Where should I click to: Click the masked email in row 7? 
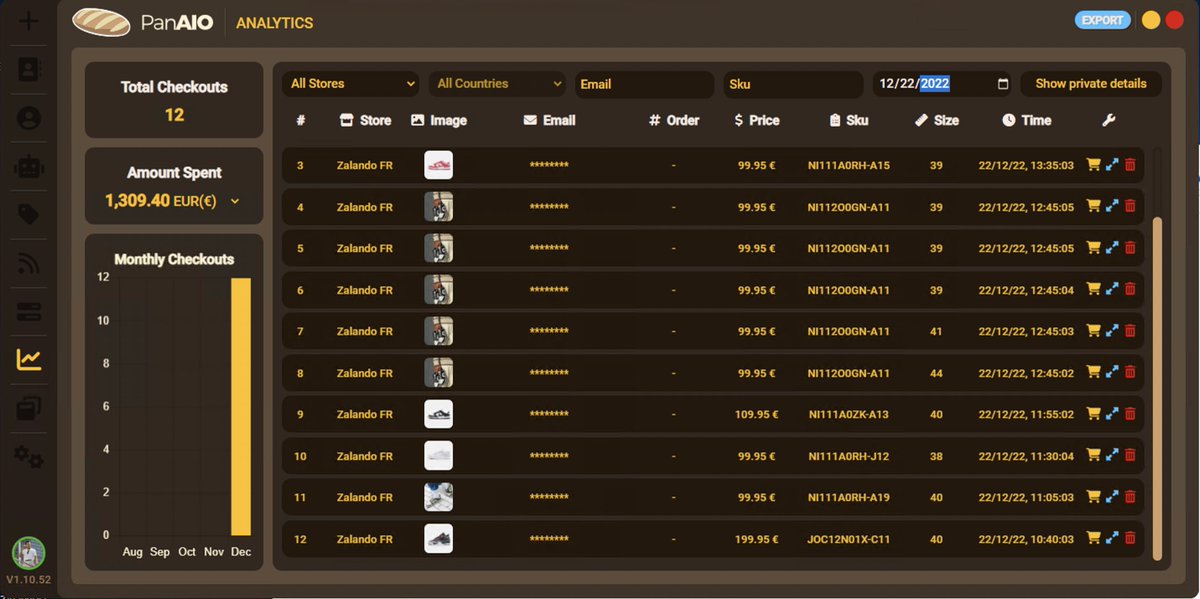tap(549, 332)
